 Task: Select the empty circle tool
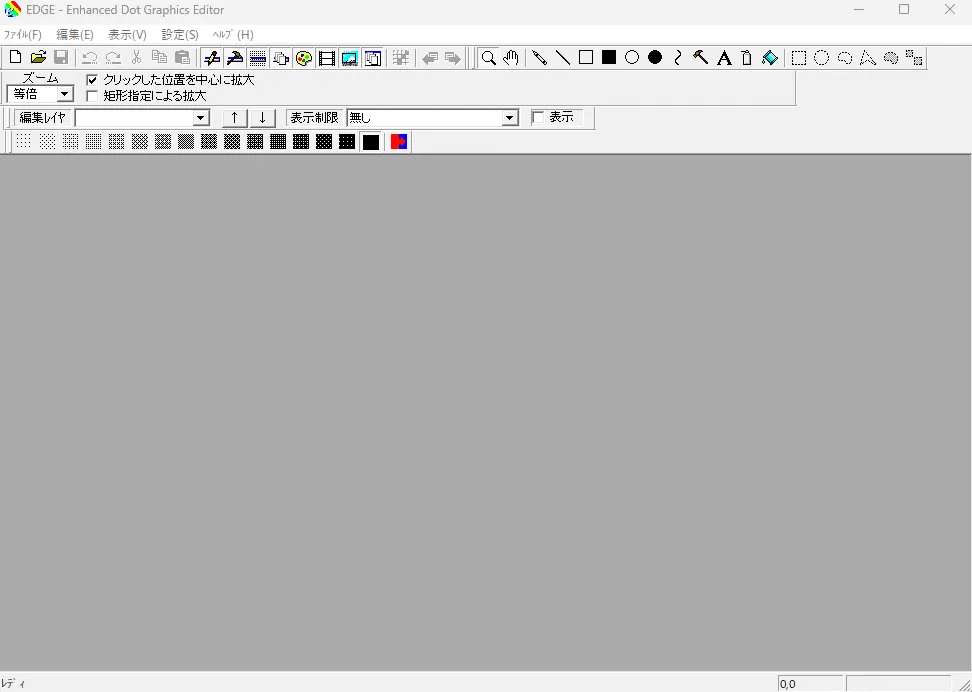632,58
